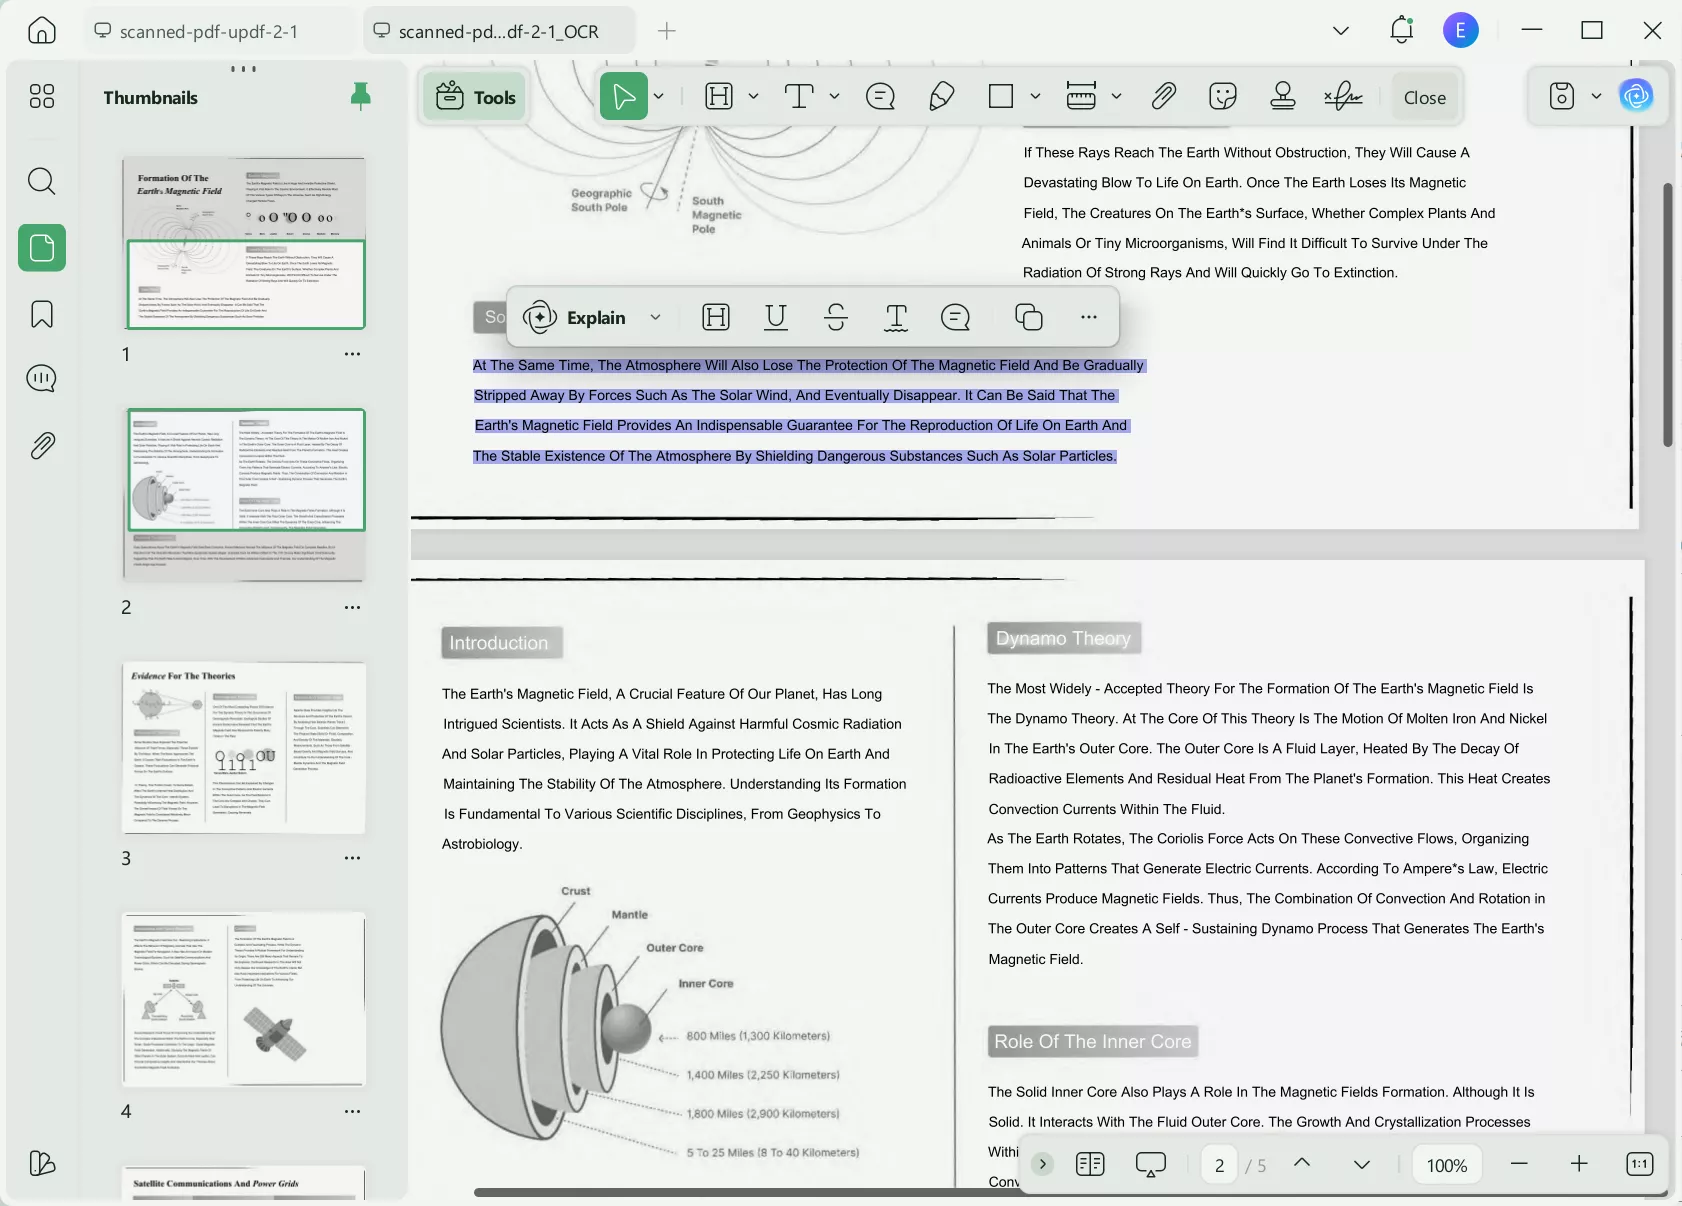Viewport: 1682px width, 1206px height.
Task: Open the Tools panel
Action: click(x=473, y=96)
